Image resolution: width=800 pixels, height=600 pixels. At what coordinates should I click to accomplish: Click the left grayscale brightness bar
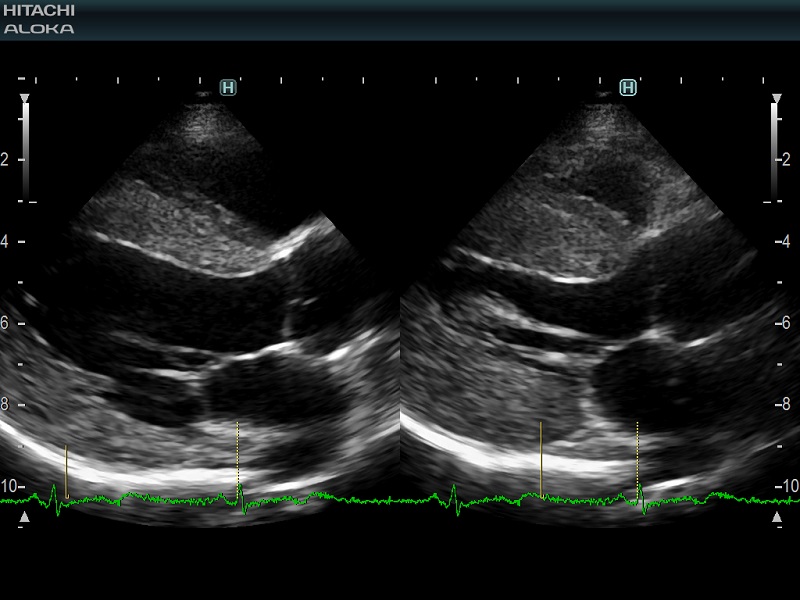point(26,150)
